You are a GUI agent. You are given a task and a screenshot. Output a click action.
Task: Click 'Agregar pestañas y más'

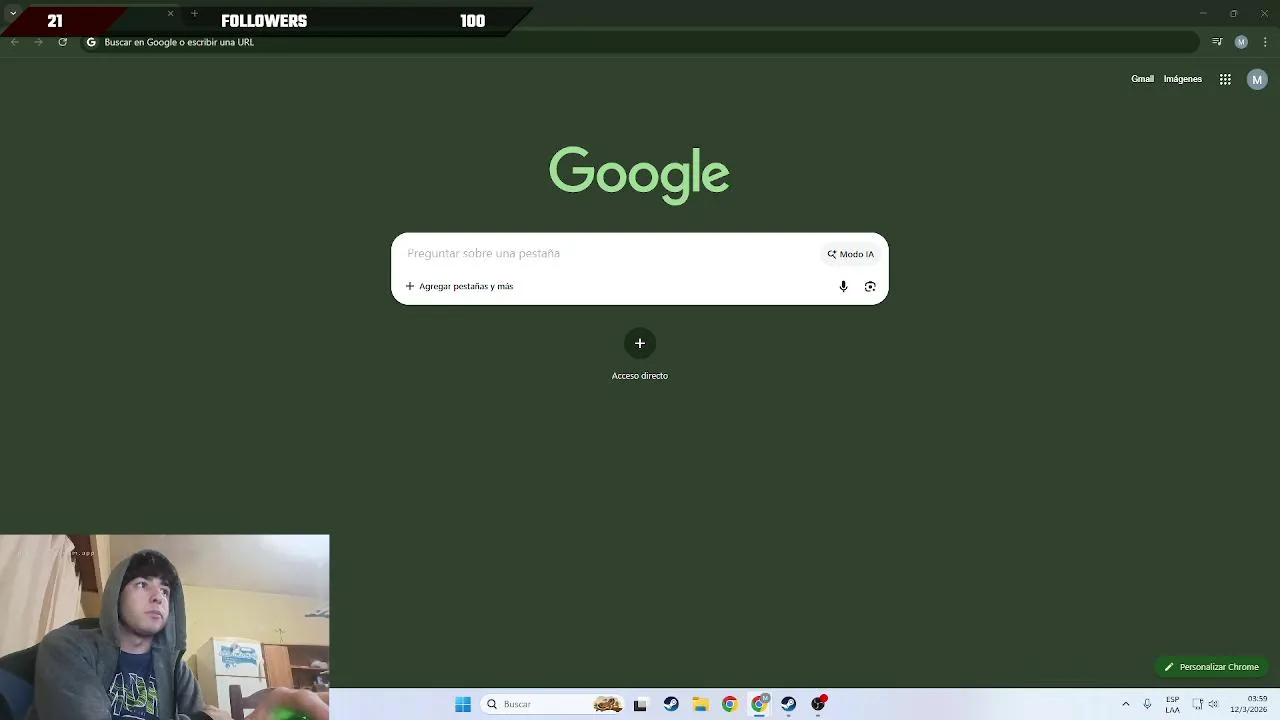459,286
